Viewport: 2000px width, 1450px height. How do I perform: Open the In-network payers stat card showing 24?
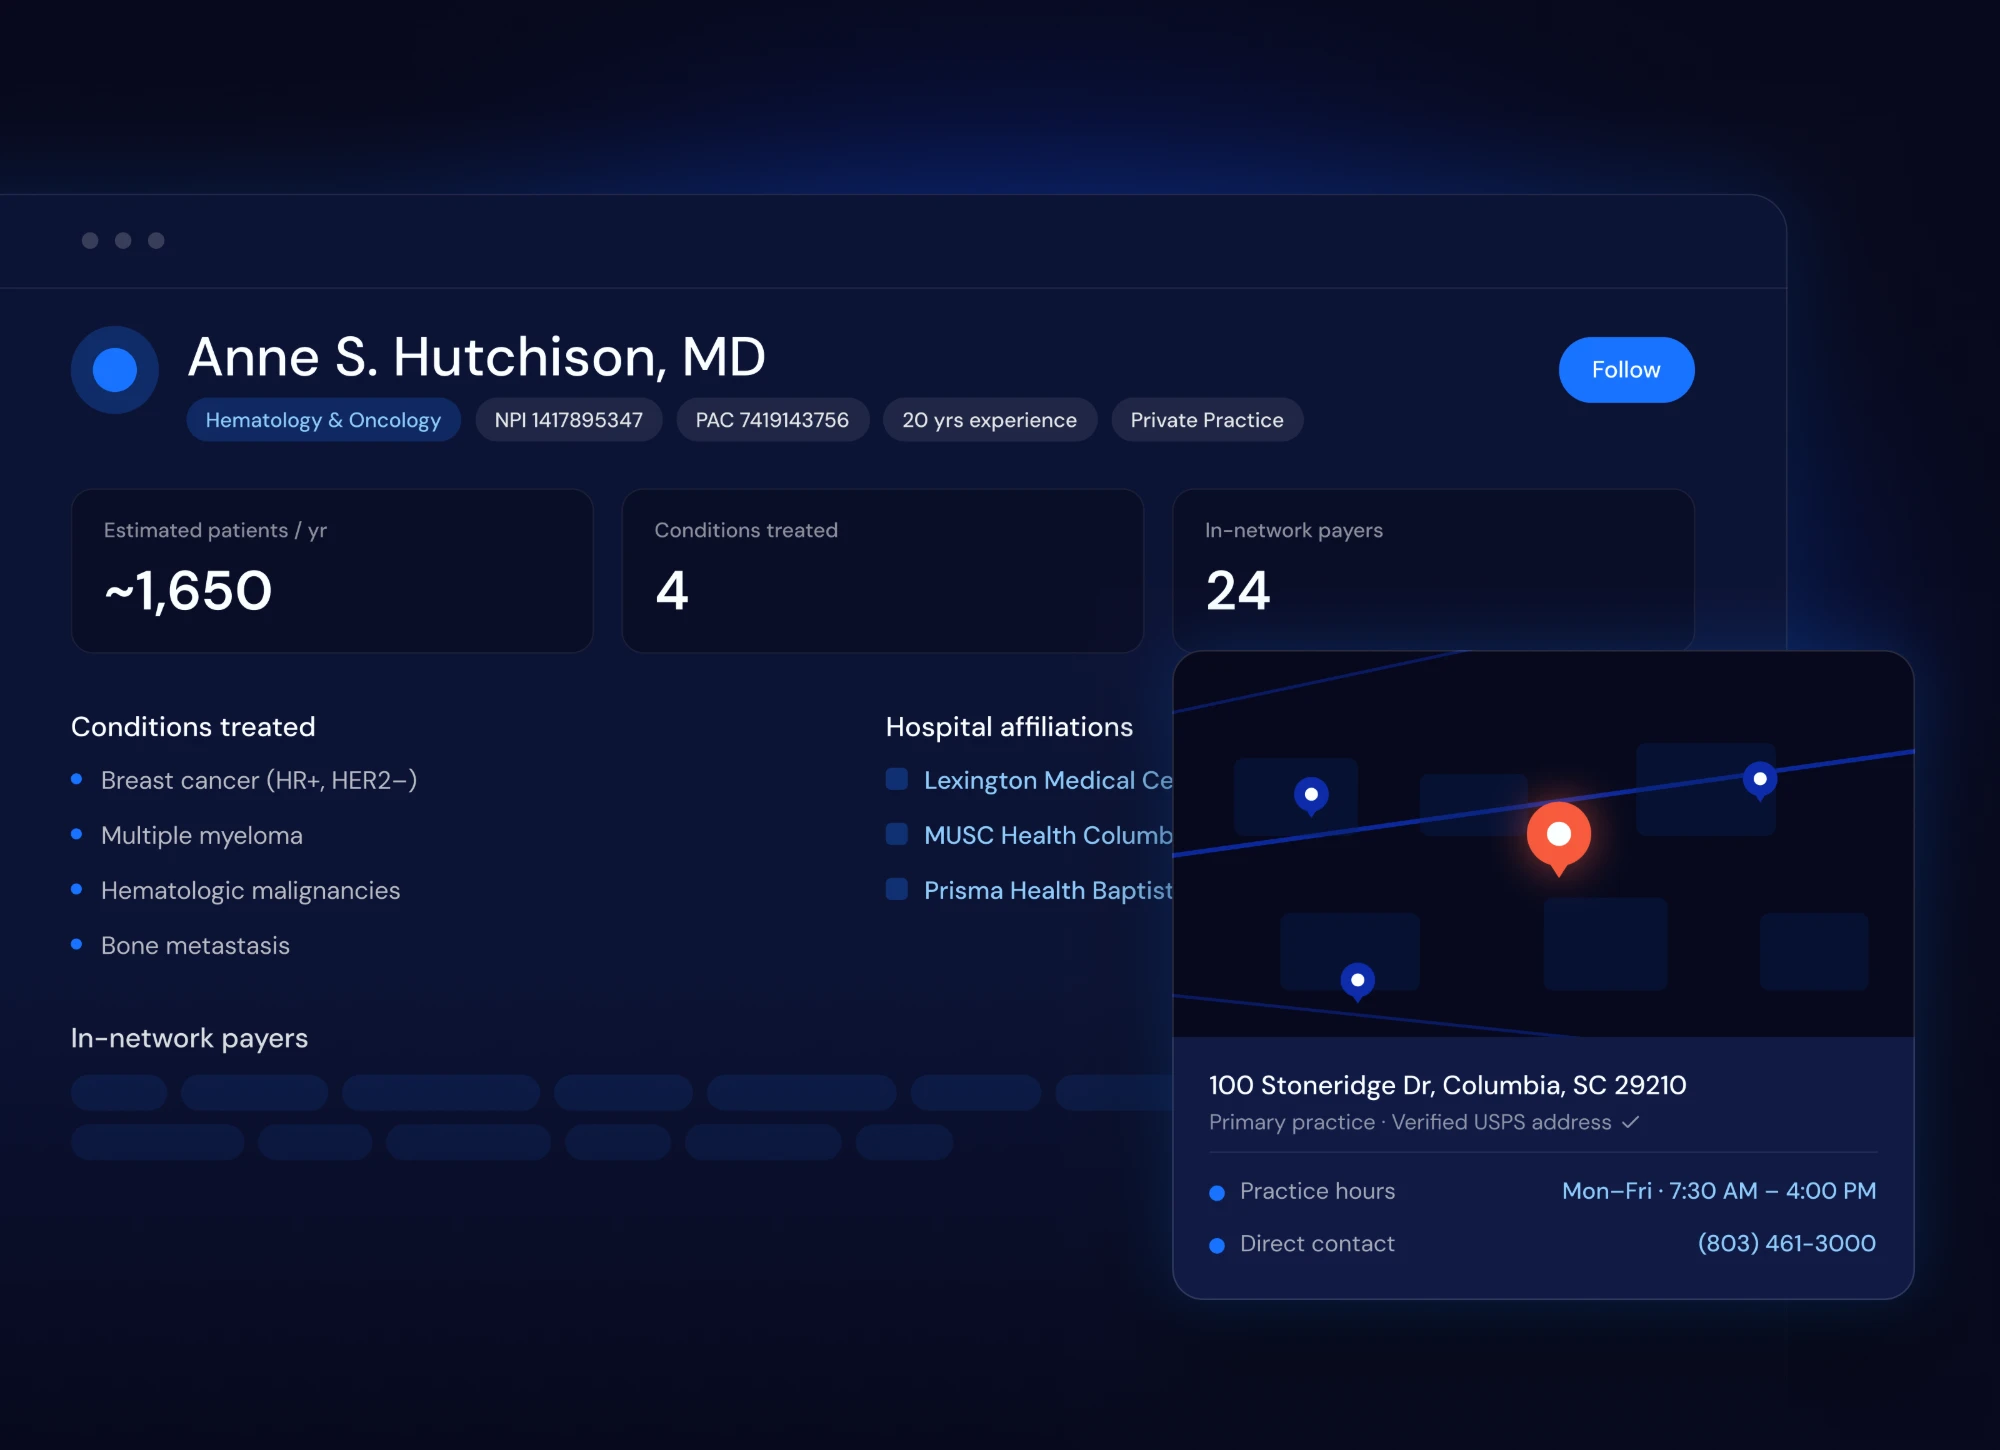coord(1433,571)
